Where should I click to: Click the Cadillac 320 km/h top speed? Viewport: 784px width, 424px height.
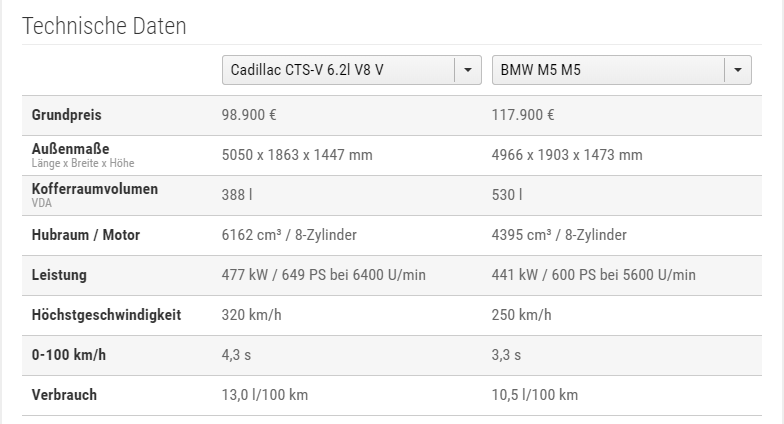coord(252,315)
